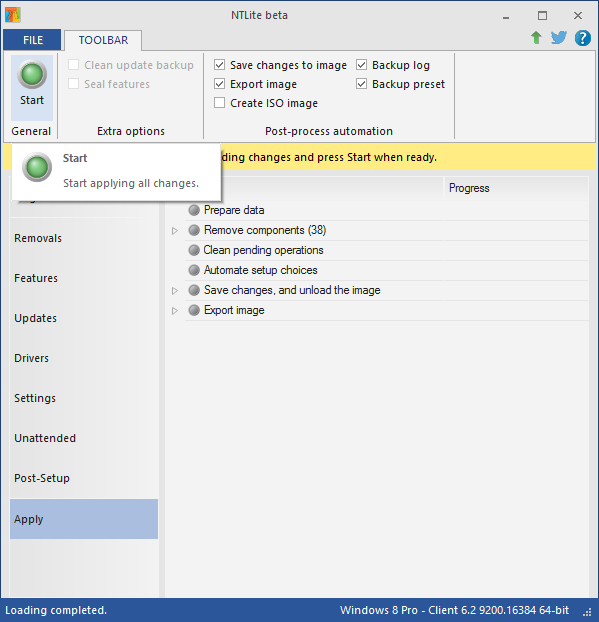Open the Removals page in sidebar

pyautogui.click(x=84, y=238)
